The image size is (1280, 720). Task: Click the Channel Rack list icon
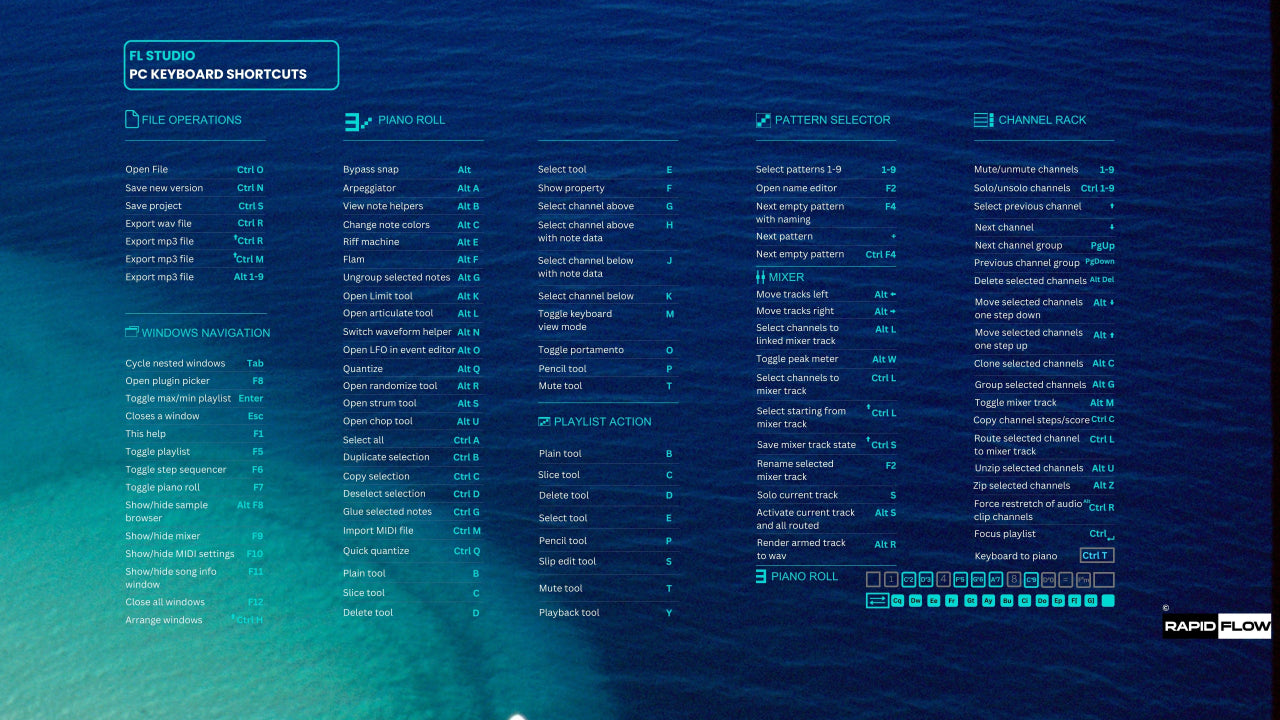(982, 119)
